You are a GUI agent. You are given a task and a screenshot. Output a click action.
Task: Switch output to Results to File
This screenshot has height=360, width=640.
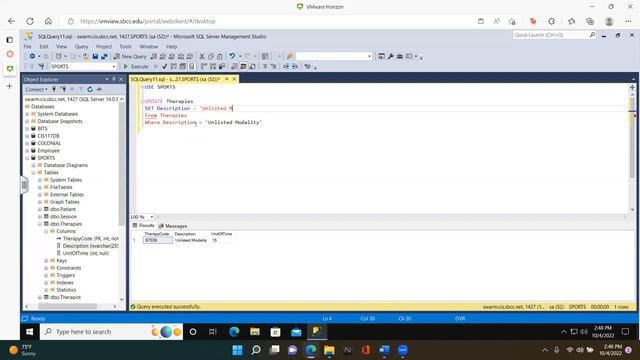[252, 67]
